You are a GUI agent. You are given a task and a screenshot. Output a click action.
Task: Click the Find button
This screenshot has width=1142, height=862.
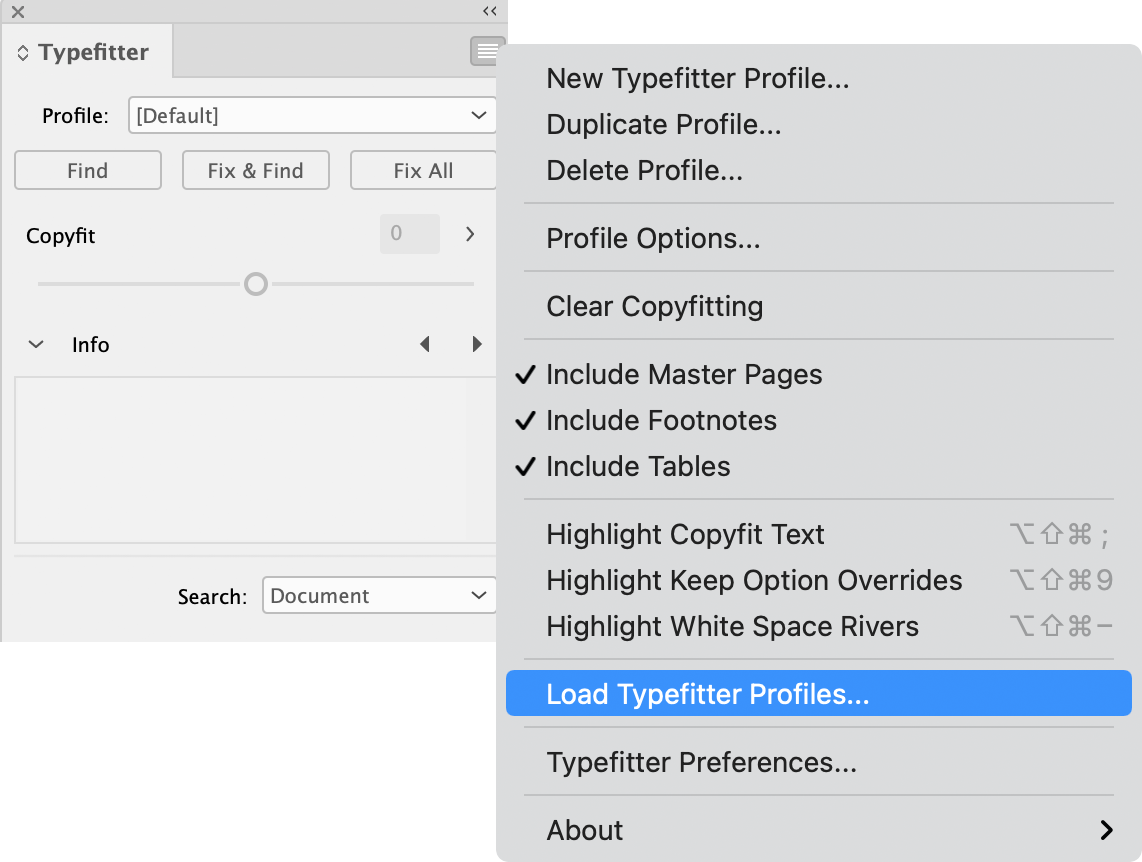(88, 170)
